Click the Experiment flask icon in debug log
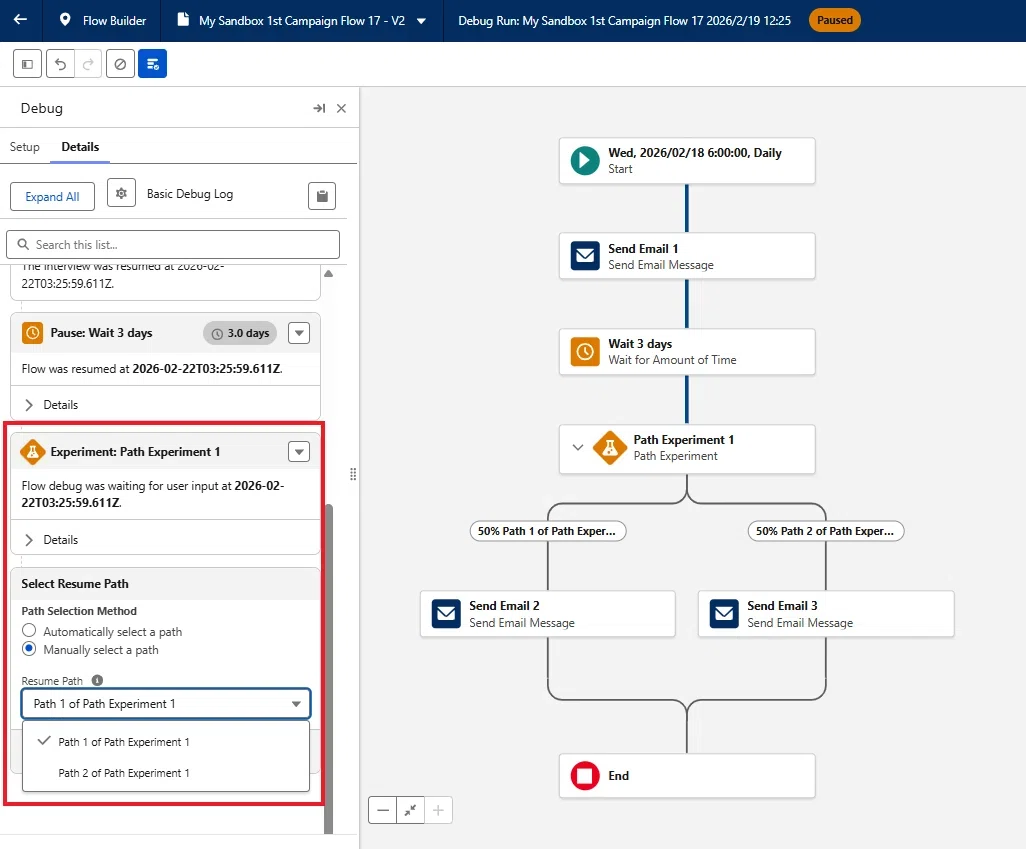 pos(32,452)
